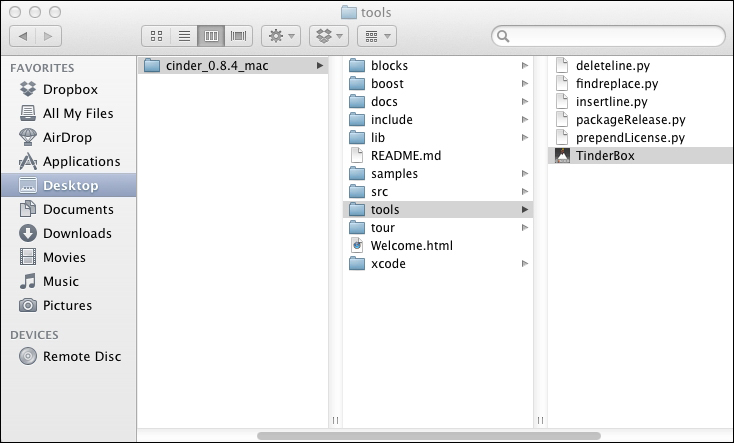Open Documents in the sidebar
734x443 pixels.
[68, 209]
